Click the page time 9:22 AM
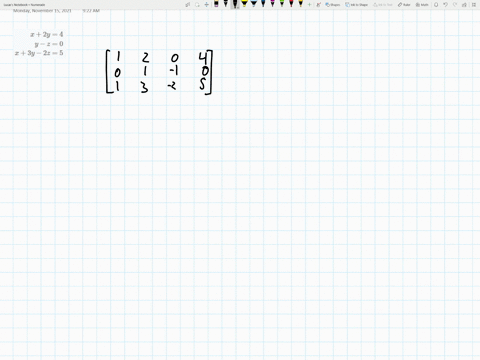 pos(91,11)
